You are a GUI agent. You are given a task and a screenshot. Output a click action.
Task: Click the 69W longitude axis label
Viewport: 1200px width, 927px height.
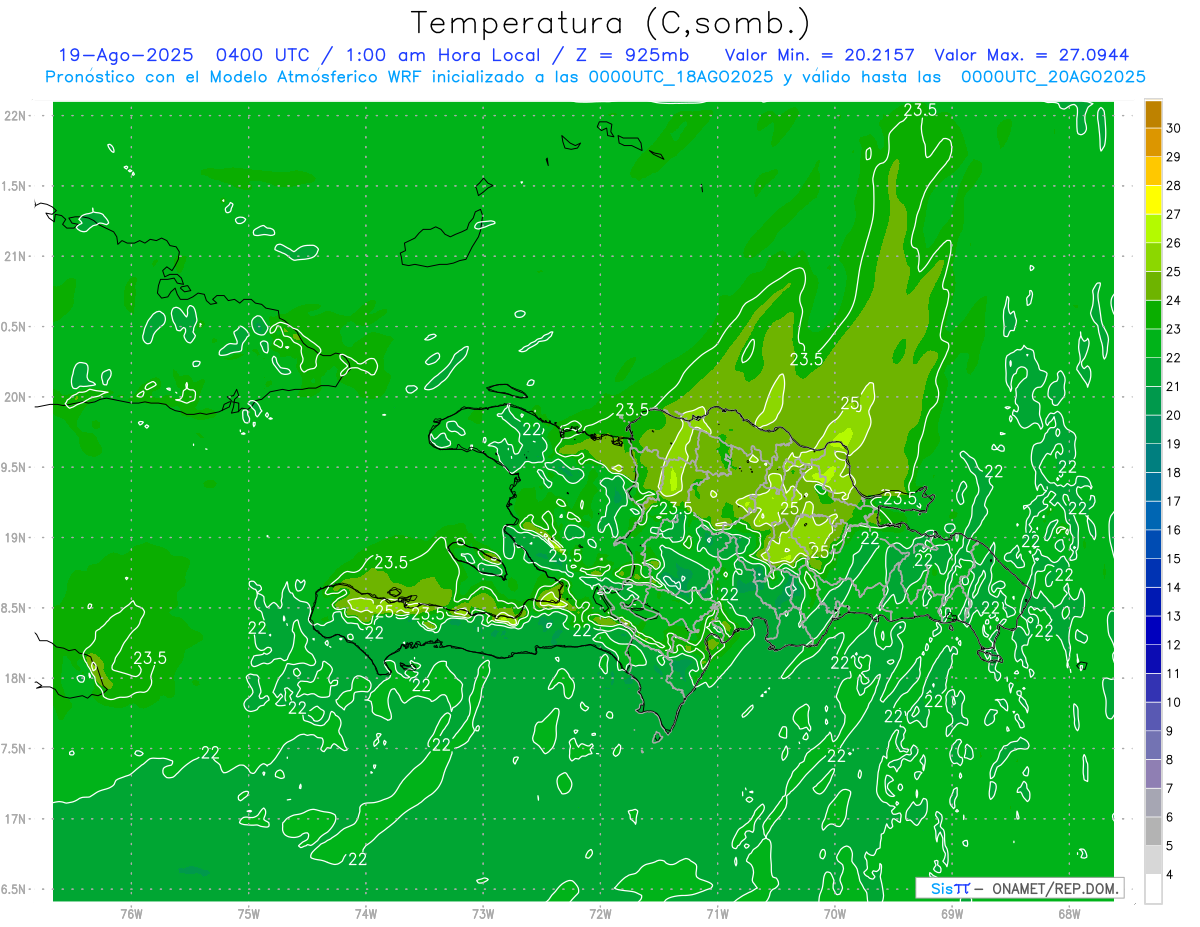click(952, 914)
